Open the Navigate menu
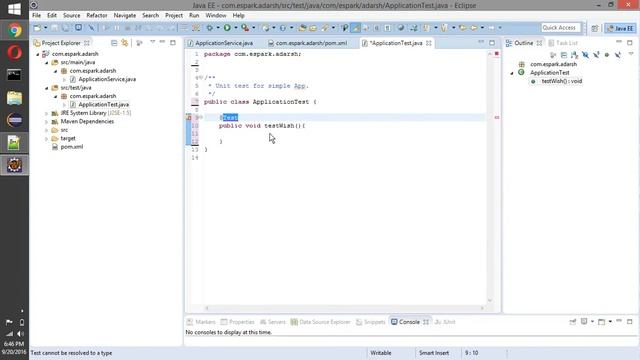This screenshot has height=360, width=640. pos(124,15)
